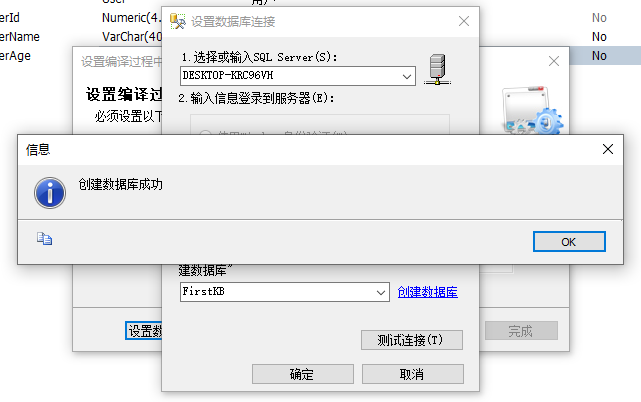
Task: Click the blue information icon
Action: point(50,193)
